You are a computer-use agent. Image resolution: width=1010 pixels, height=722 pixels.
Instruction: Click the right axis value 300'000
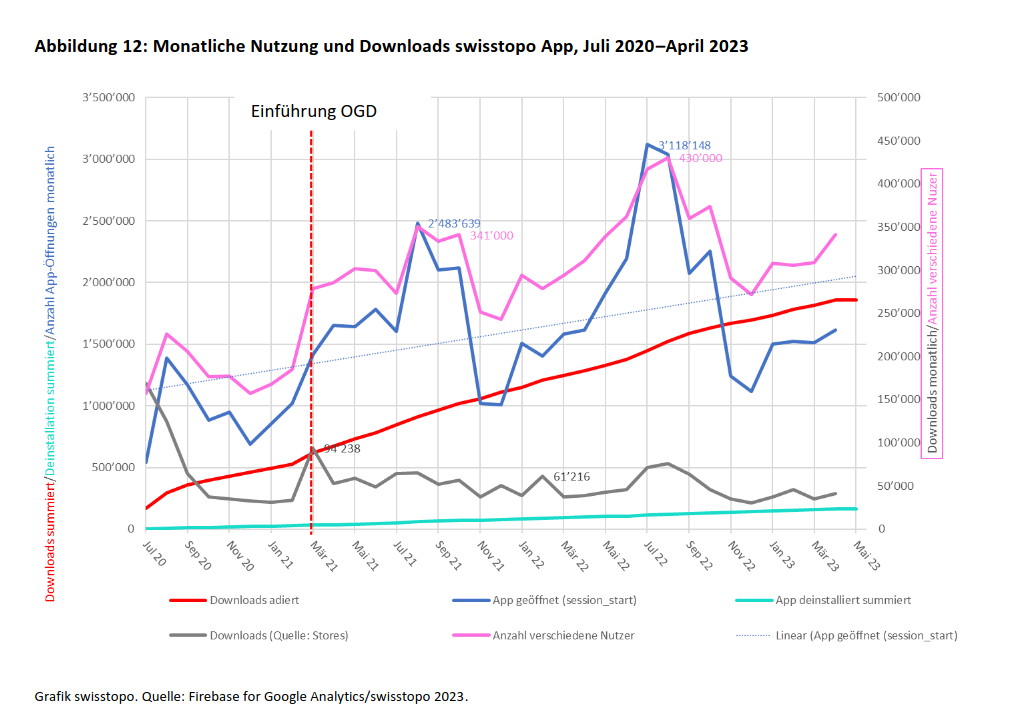pos(899,271)
